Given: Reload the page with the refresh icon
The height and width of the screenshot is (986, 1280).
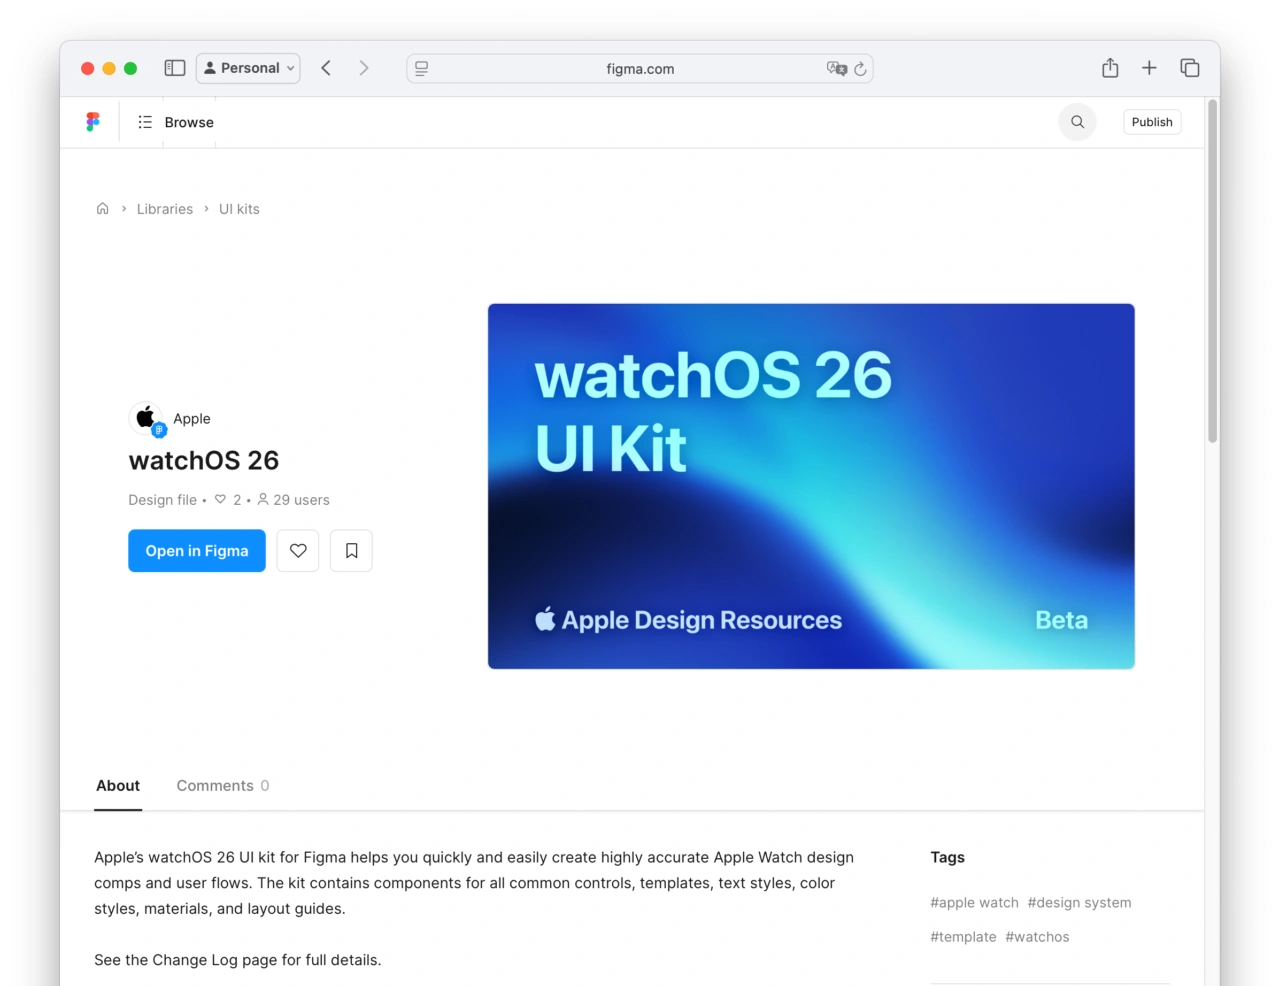Looking at the screenshot, I should click(861, 68).
